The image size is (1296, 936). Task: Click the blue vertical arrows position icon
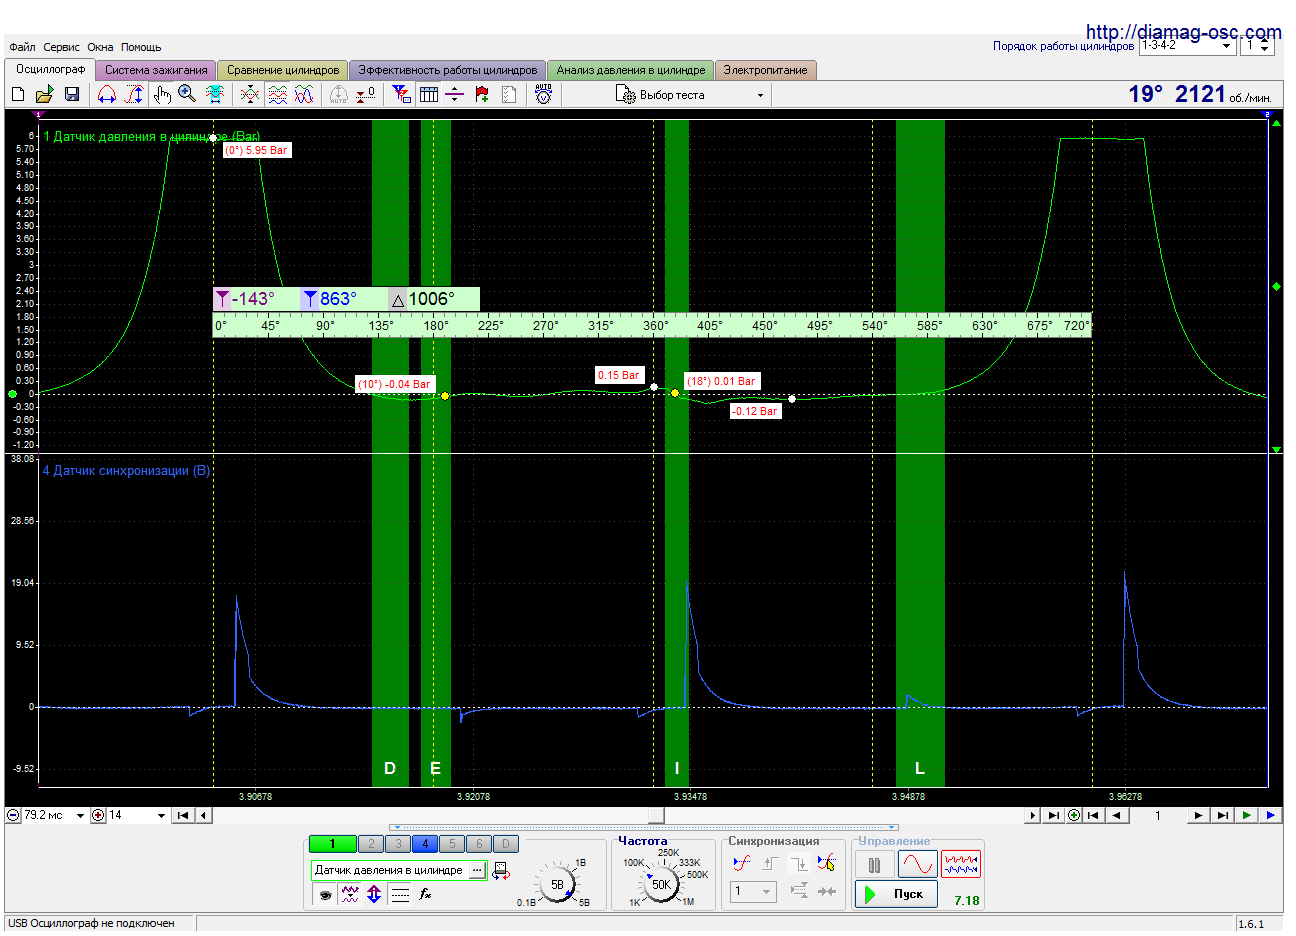click(x=374, y=894)
